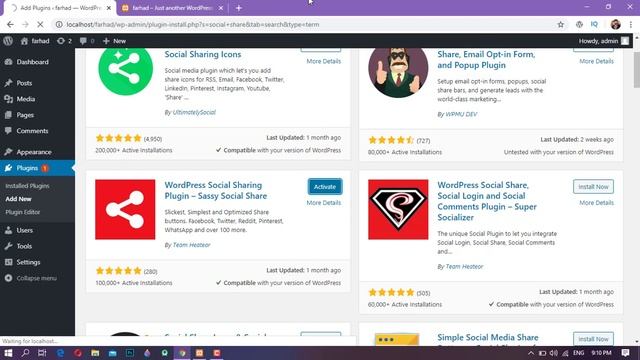Open Photoshop from the taskbar
Viewport: 640px width, 360px height.
(x=130, y=353)
